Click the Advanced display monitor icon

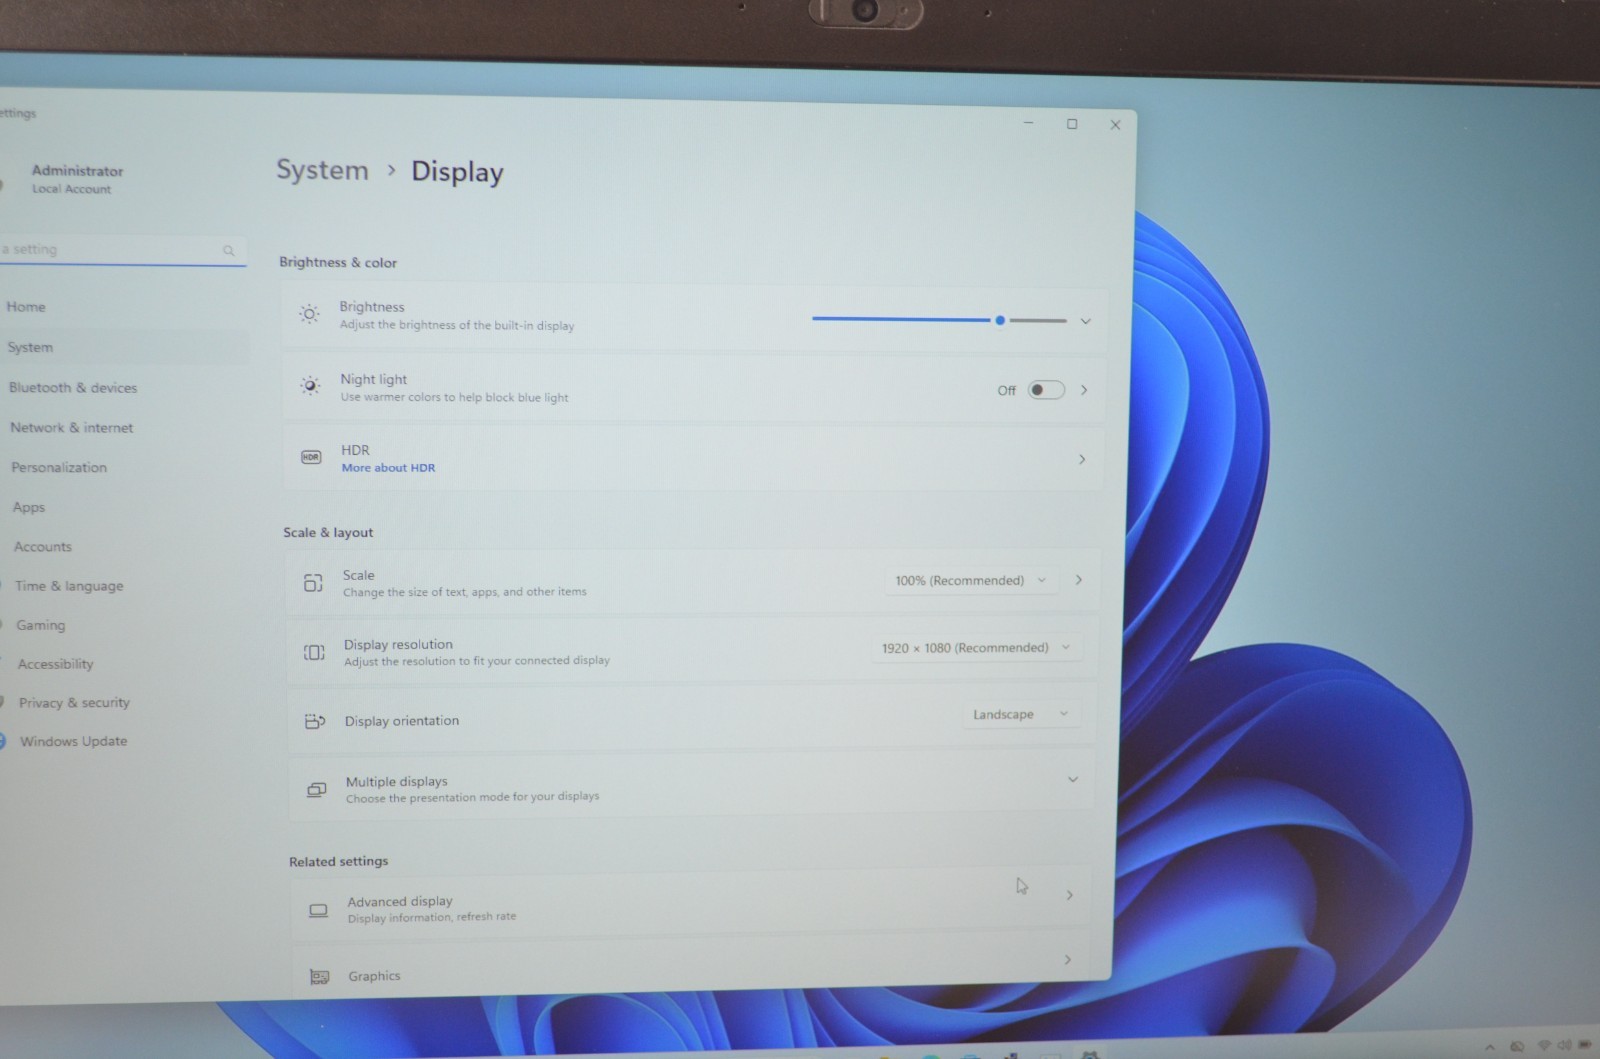pyautogui.click(x=318, y=910)
